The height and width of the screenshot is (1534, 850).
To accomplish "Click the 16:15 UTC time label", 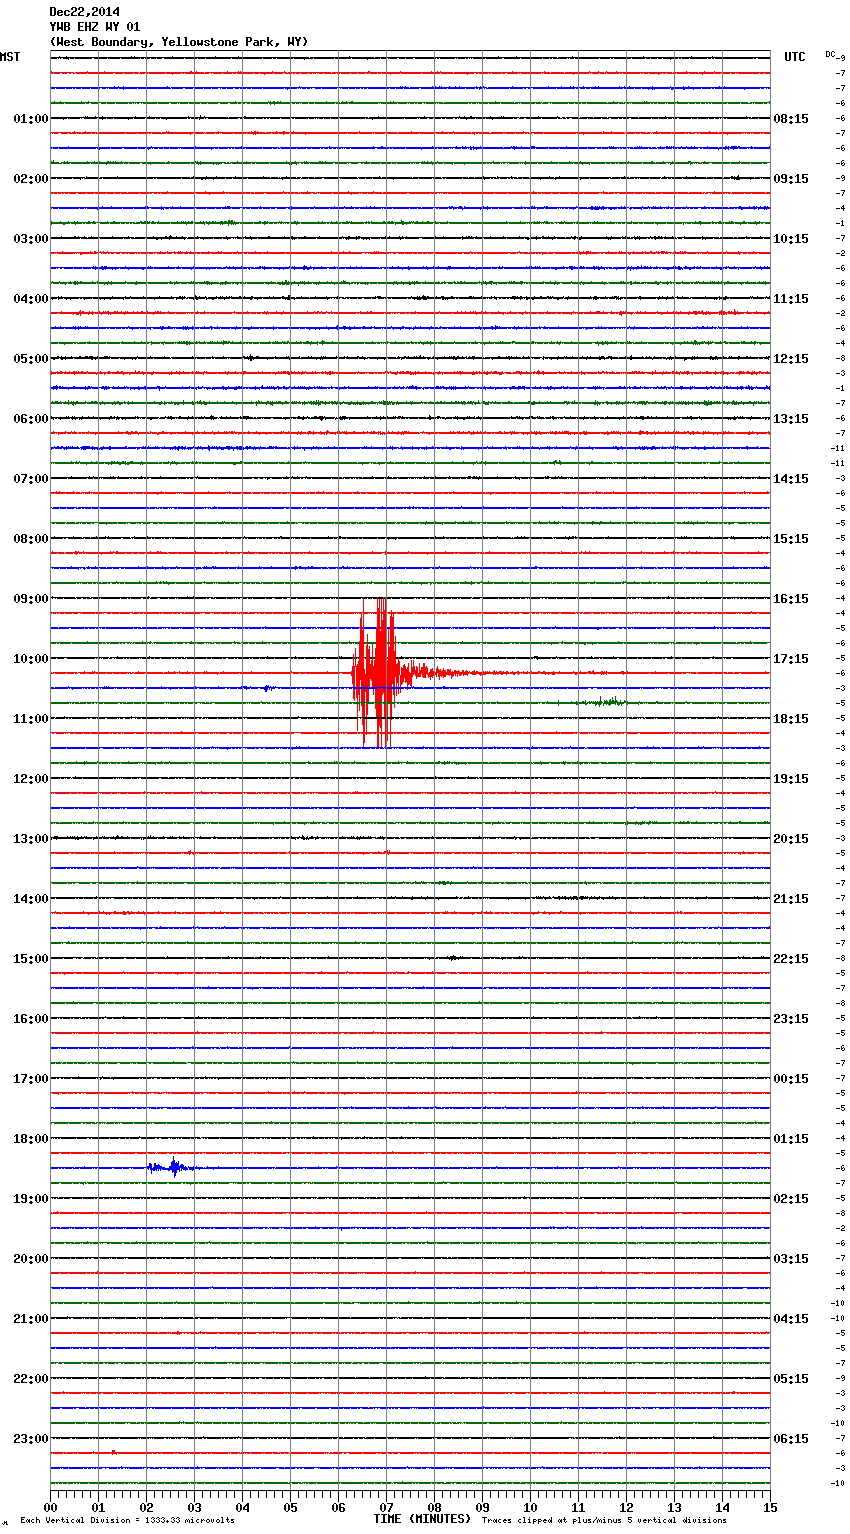I will pos(791,599).
